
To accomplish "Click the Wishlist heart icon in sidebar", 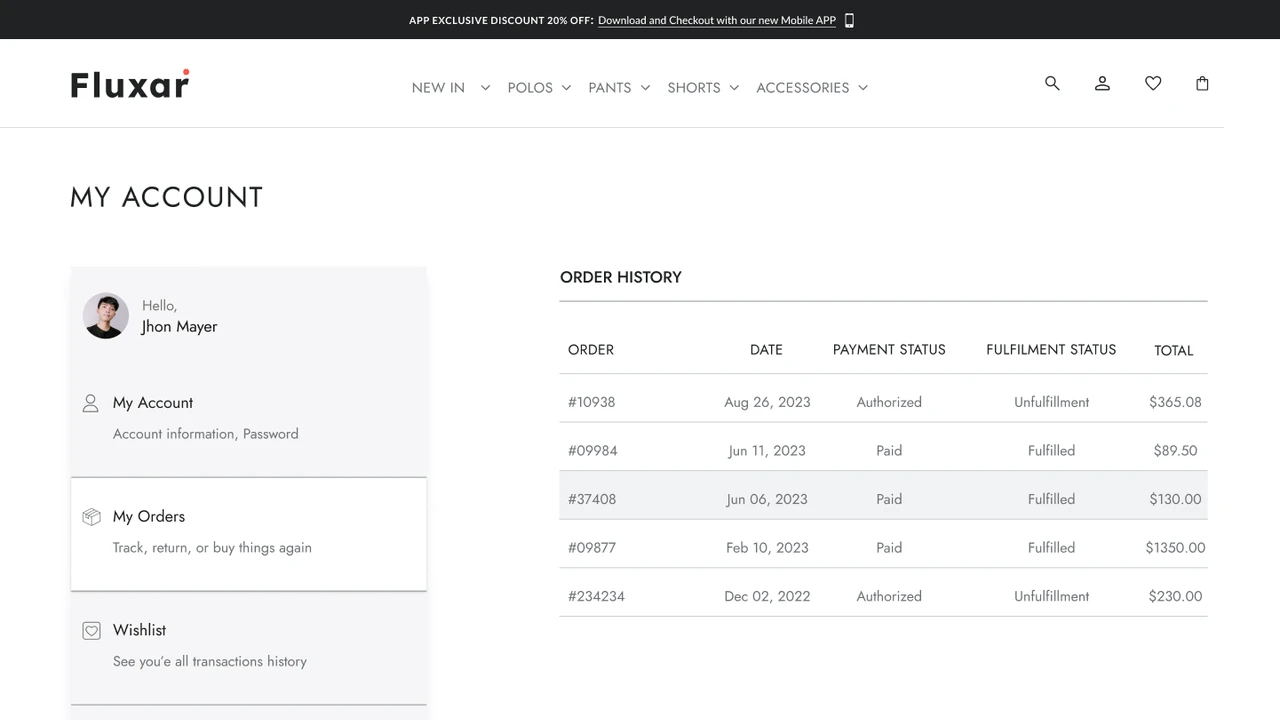I will [91, 631].
